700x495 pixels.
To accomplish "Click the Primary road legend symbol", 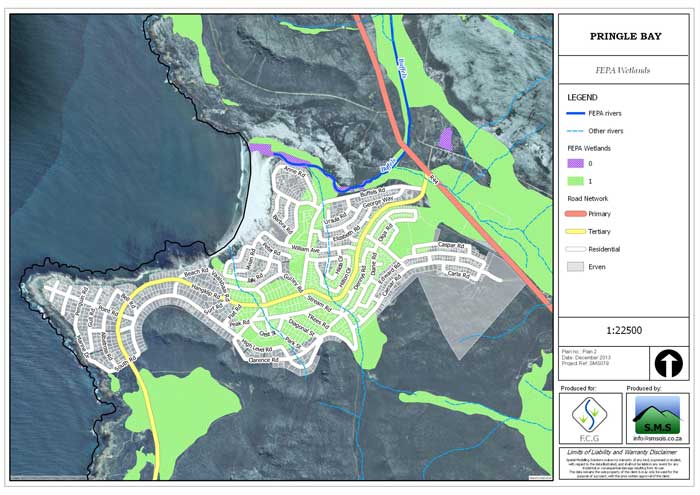I will [575, 214].
